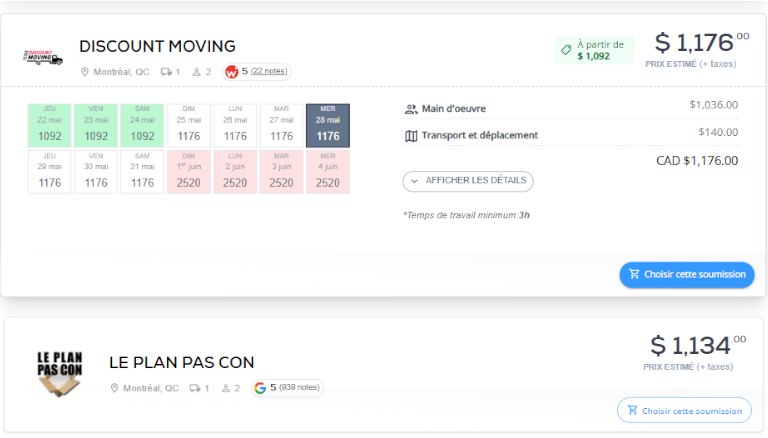Select Monday 2 juin at 2520
Viewport: 768px width, 438px height.
235,172
